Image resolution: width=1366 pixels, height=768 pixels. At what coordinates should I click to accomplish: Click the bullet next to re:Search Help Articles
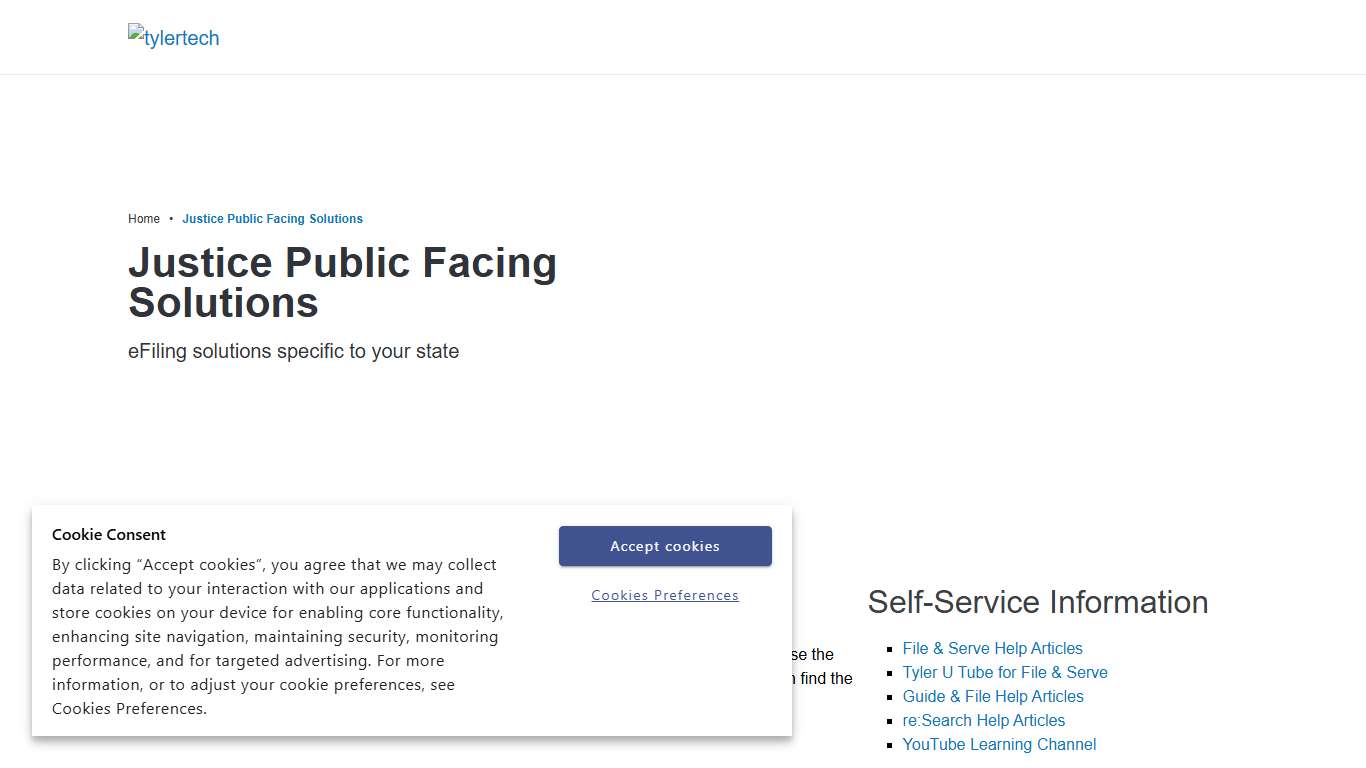coord(889,721)
